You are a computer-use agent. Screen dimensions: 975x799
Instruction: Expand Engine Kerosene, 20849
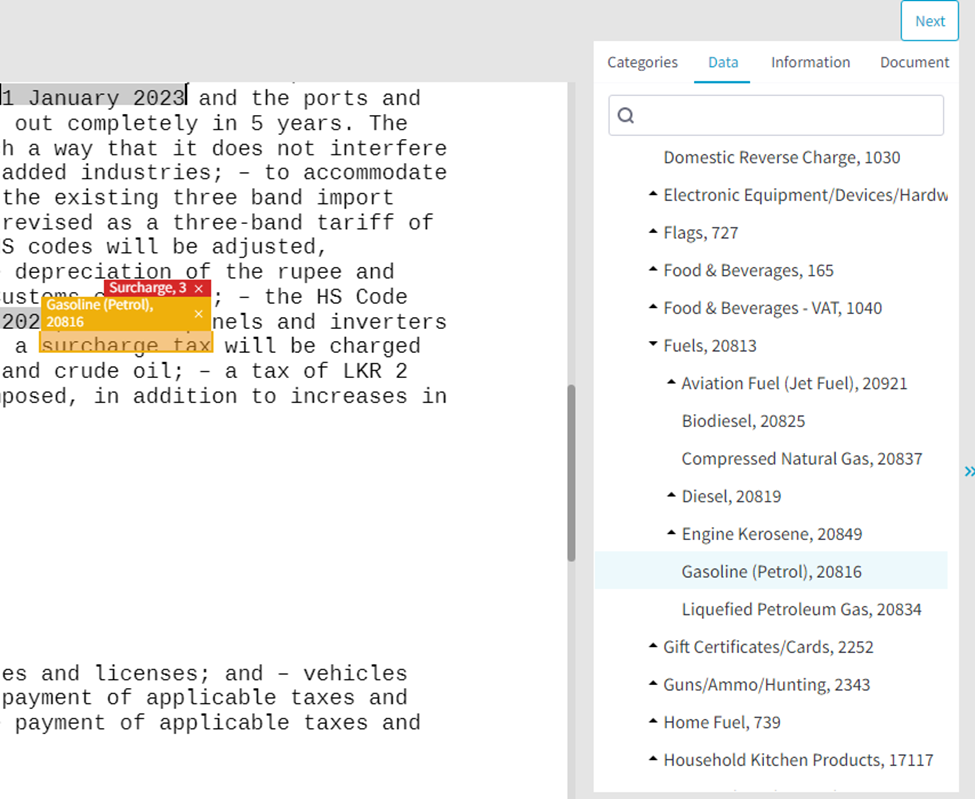(670, 533)
